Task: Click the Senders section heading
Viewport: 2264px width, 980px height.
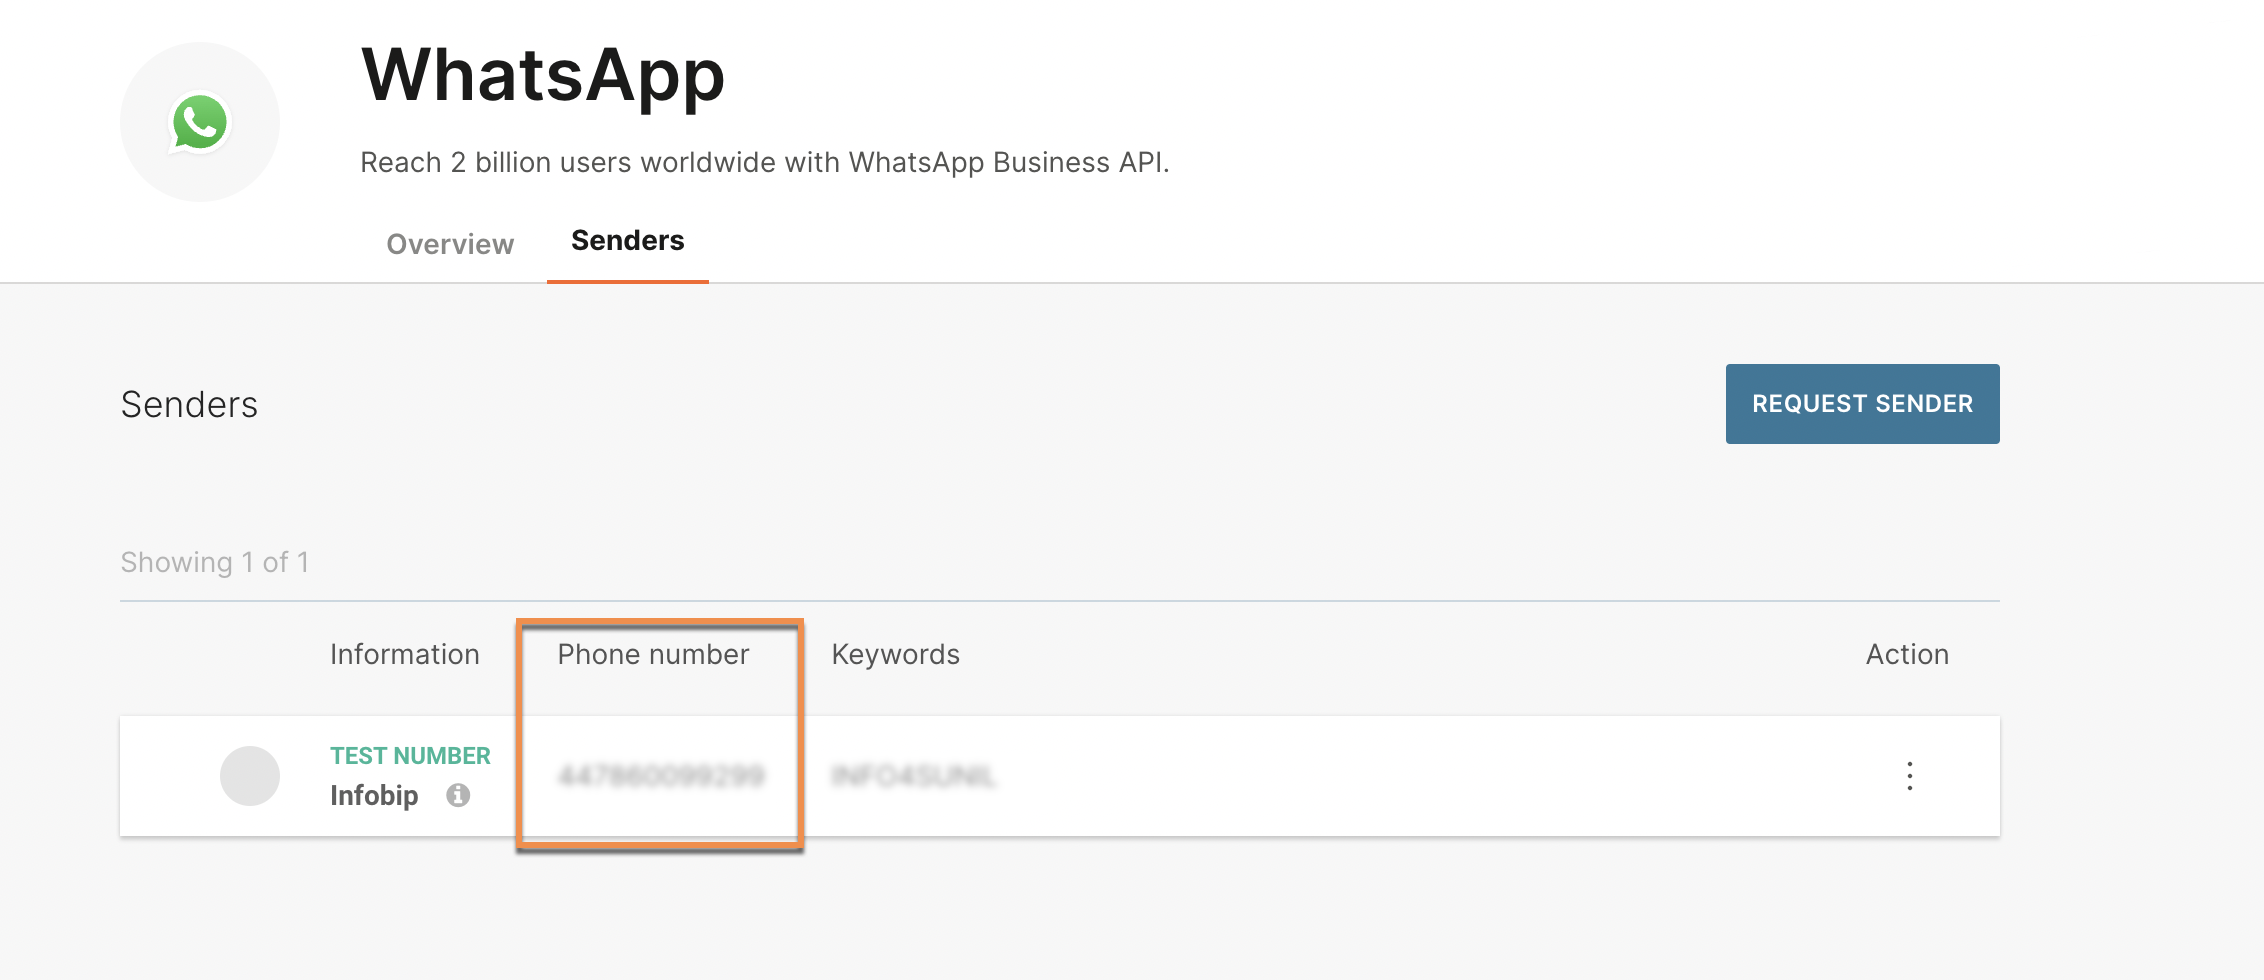Action: coord(189,404)
